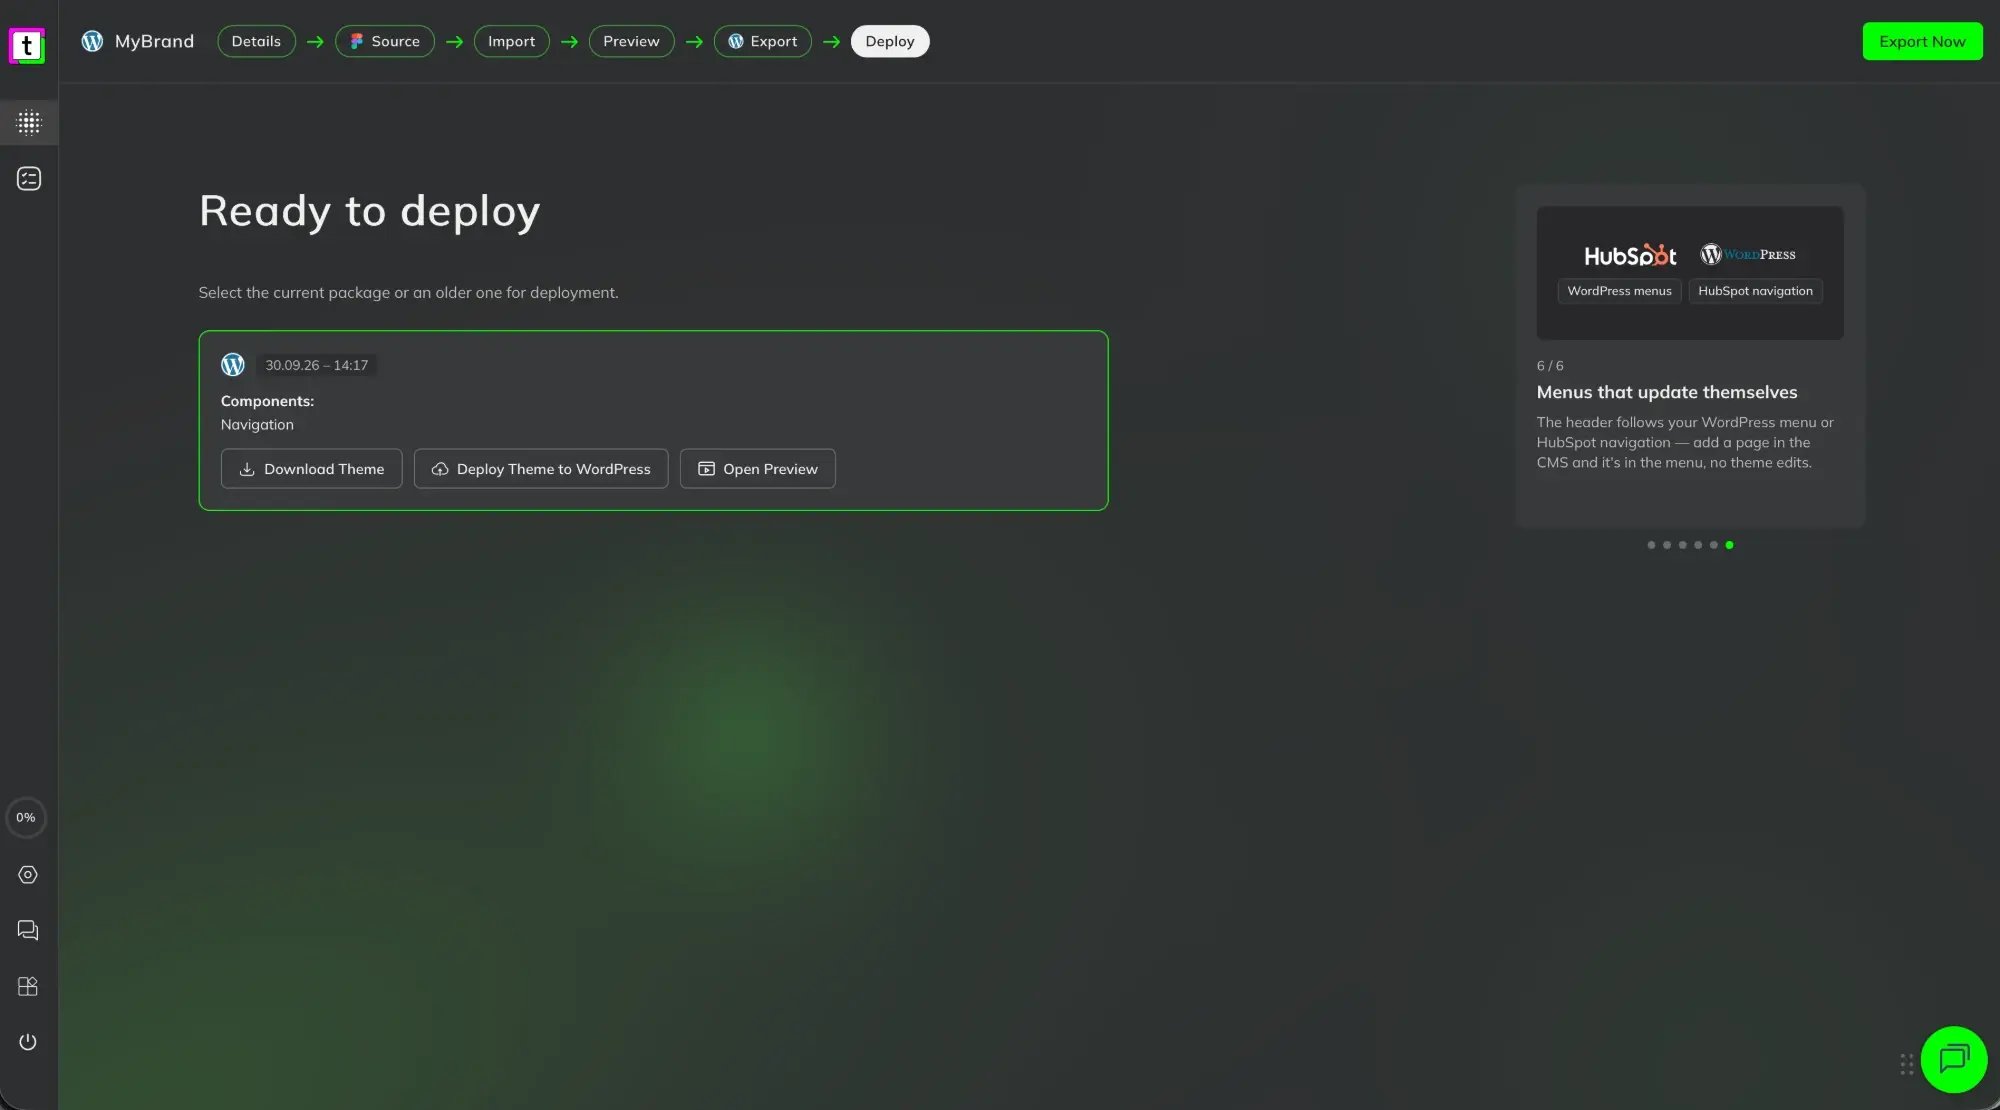Click the Menus that update themselves heading

pos(1667,392)
